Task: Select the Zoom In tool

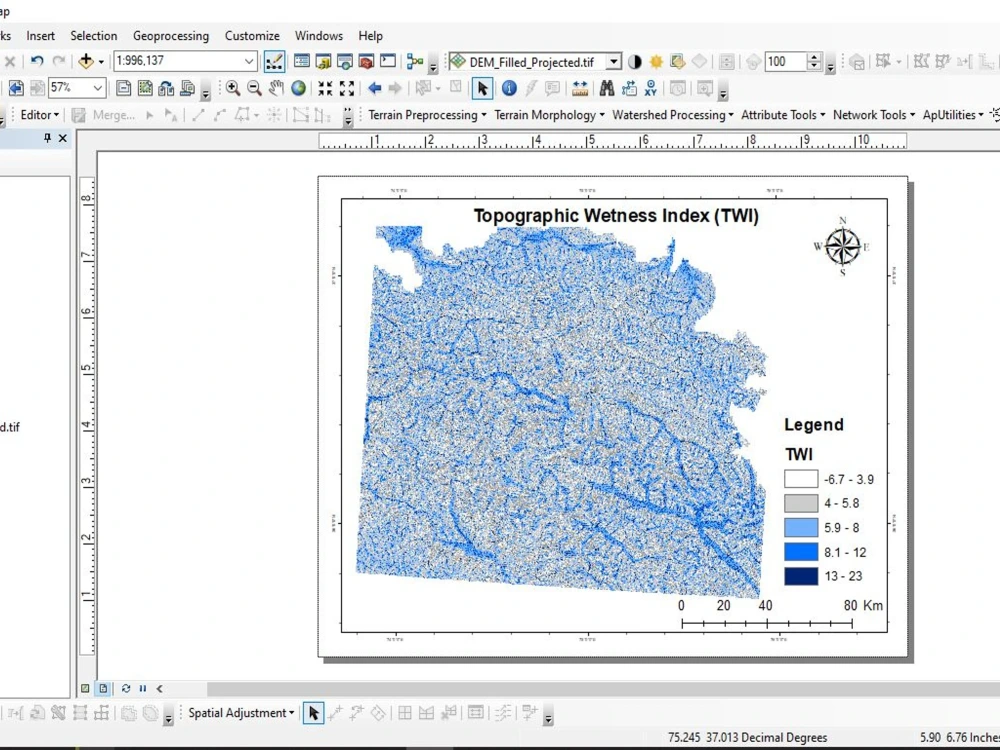Action: 233,88
